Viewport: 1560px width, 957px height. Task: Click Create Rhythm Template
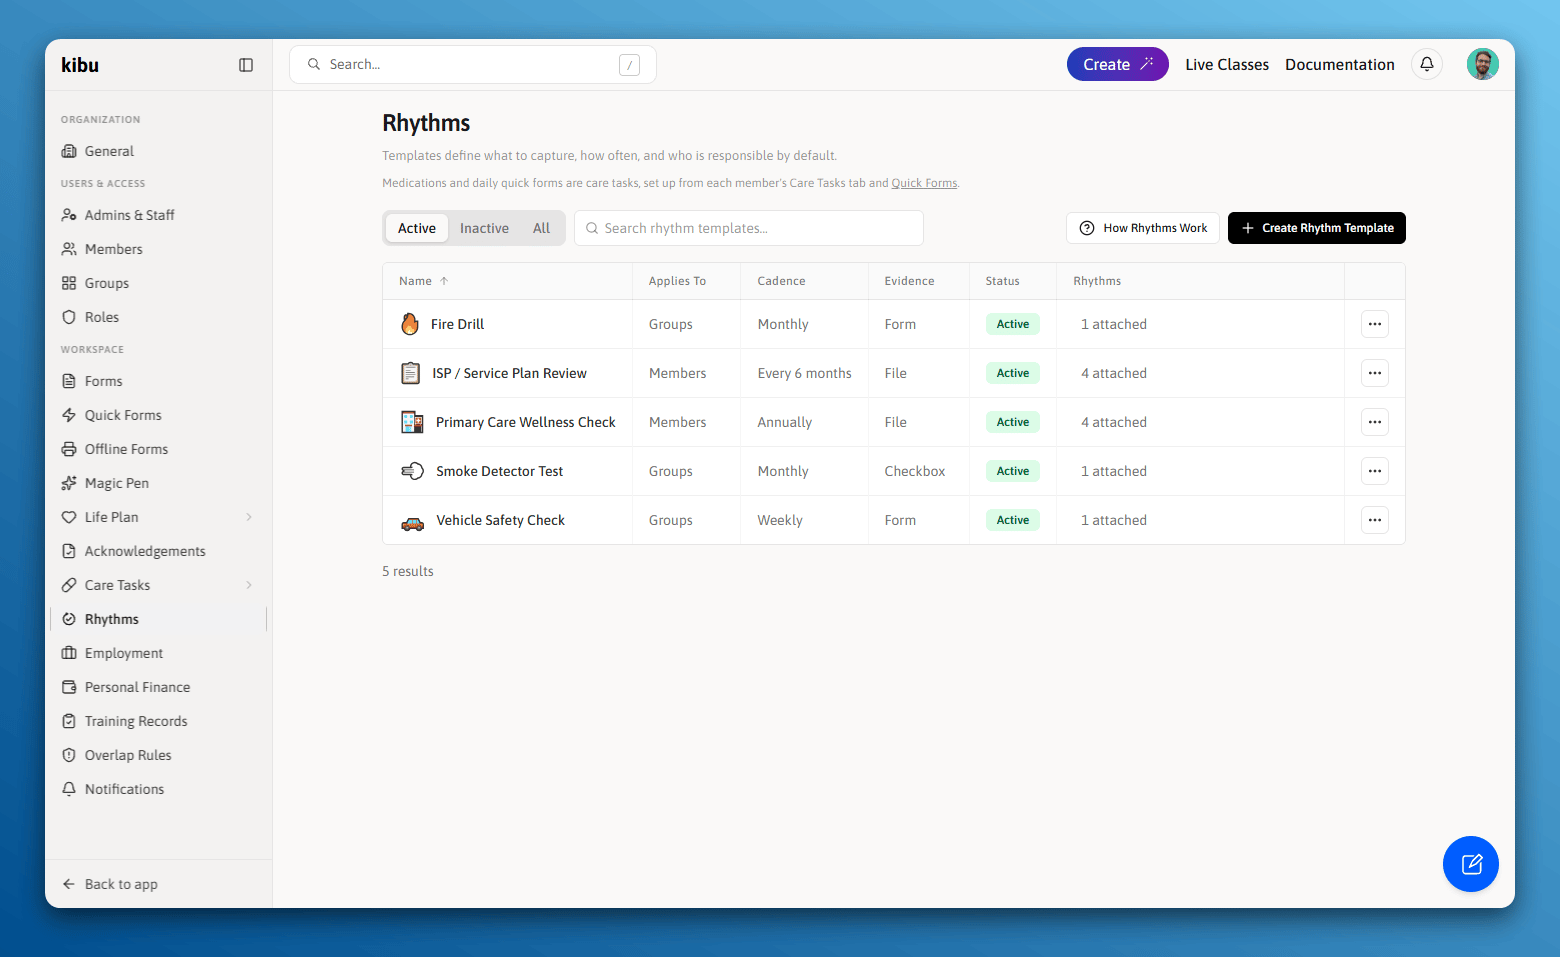tap(1317, 228)
